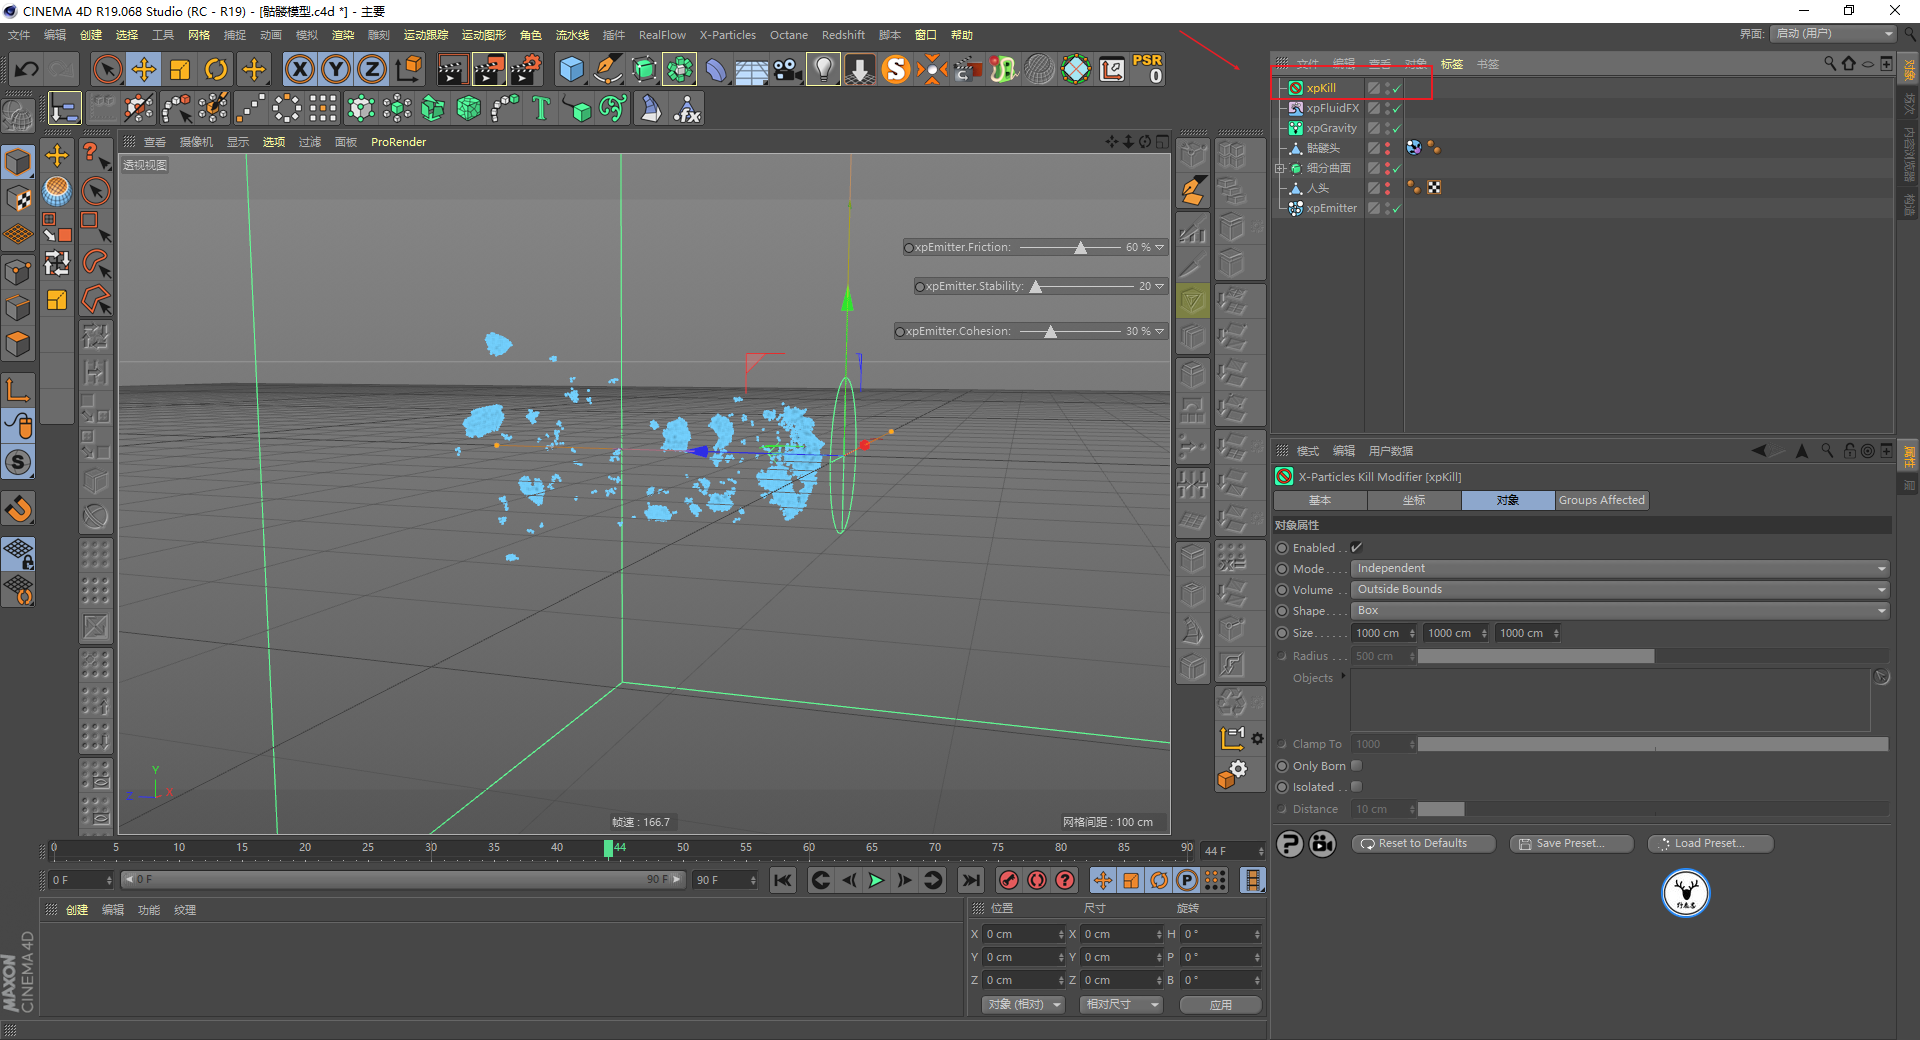The image size is (1920, 1040).
Task: Render the active view
Action: (x=452, y=69)
